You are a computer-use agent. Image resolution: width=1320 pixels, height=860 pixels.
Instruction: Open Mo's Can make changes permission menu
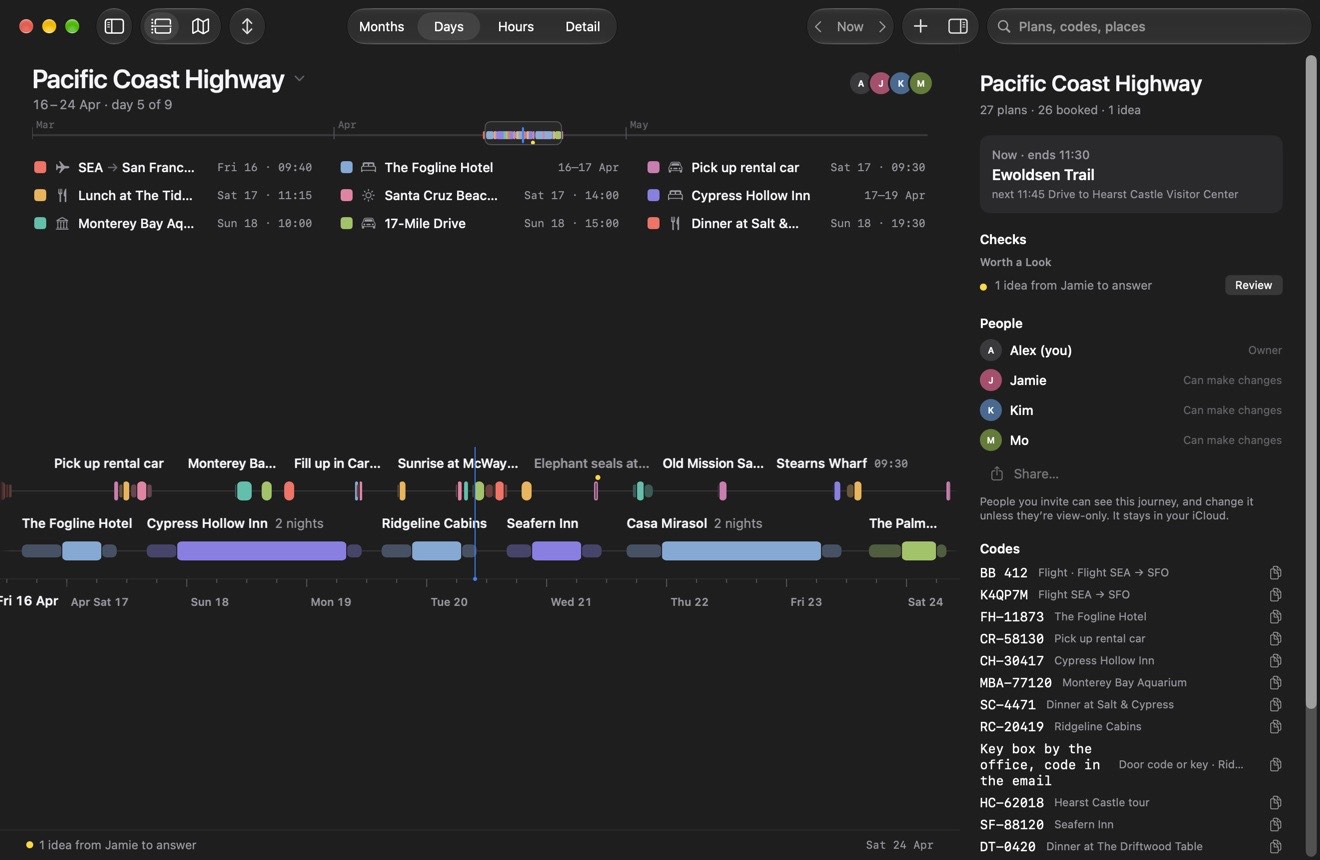tap(1232, 440)
